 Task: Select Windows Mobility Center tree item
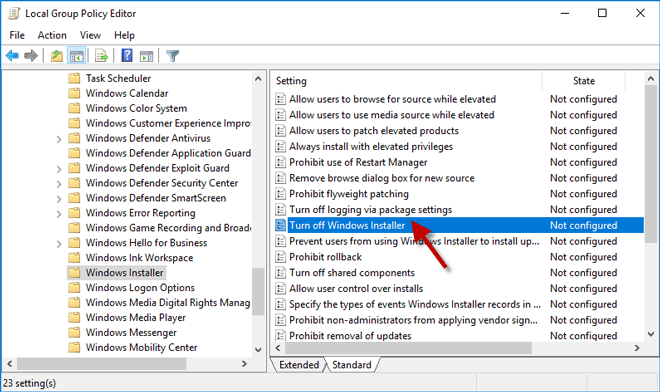click(141, 347)
